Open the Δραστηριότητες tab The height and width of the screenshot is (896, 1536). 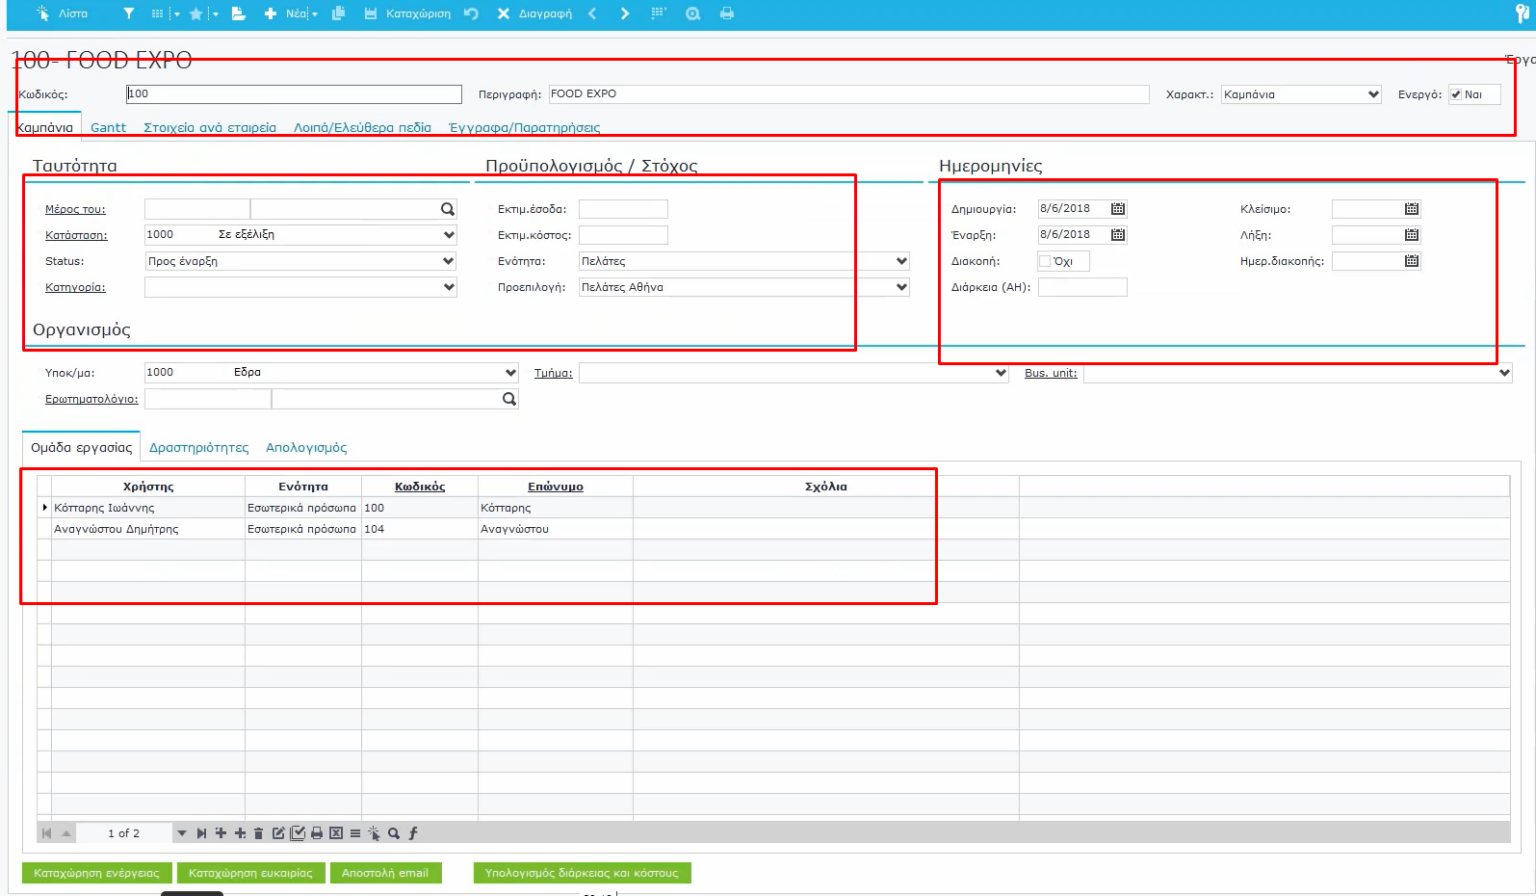tap(199, 448)
